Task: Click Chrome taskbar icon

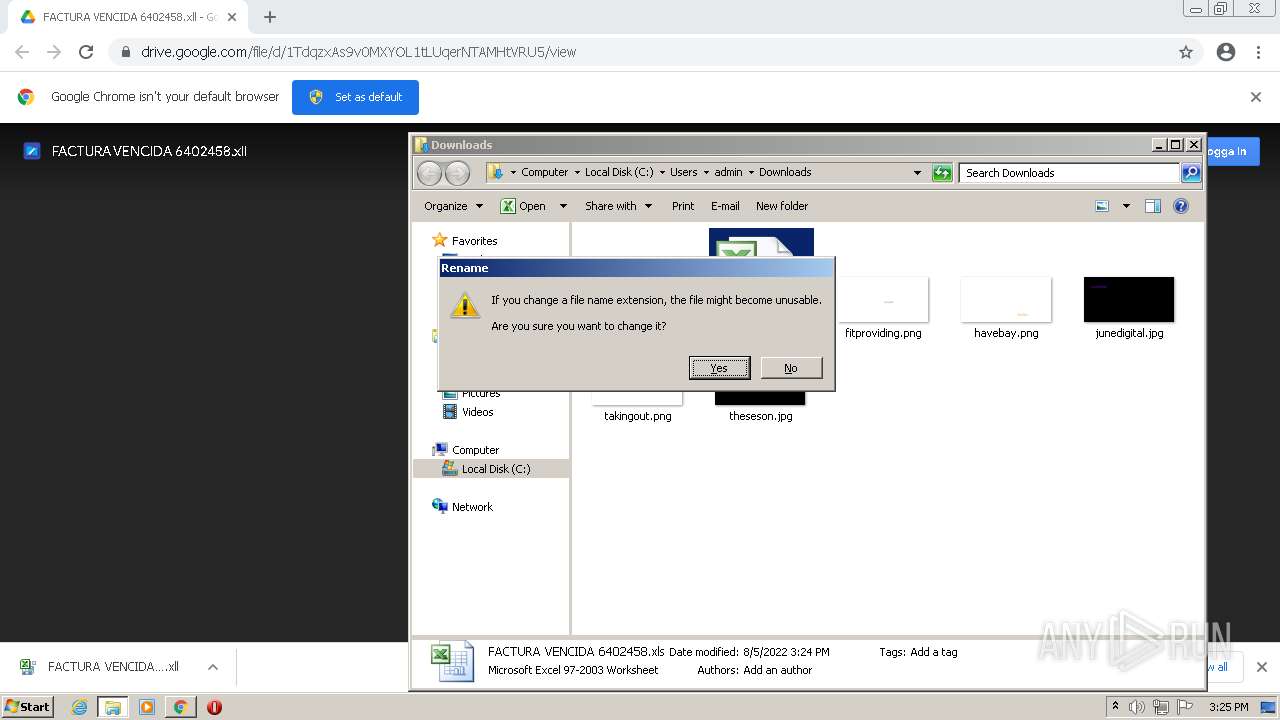Action: point(180,707)
